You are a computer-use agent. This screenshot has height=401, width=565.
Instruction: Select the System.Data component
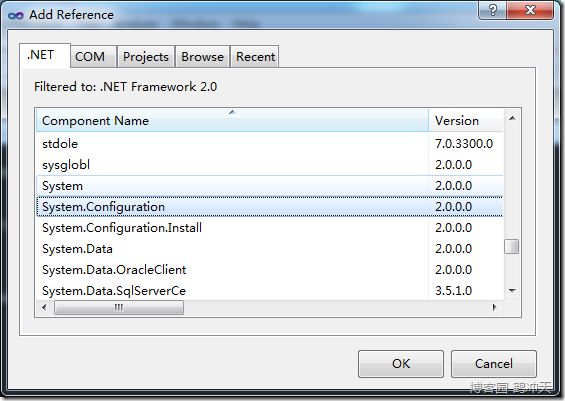[x=270, y=249]
